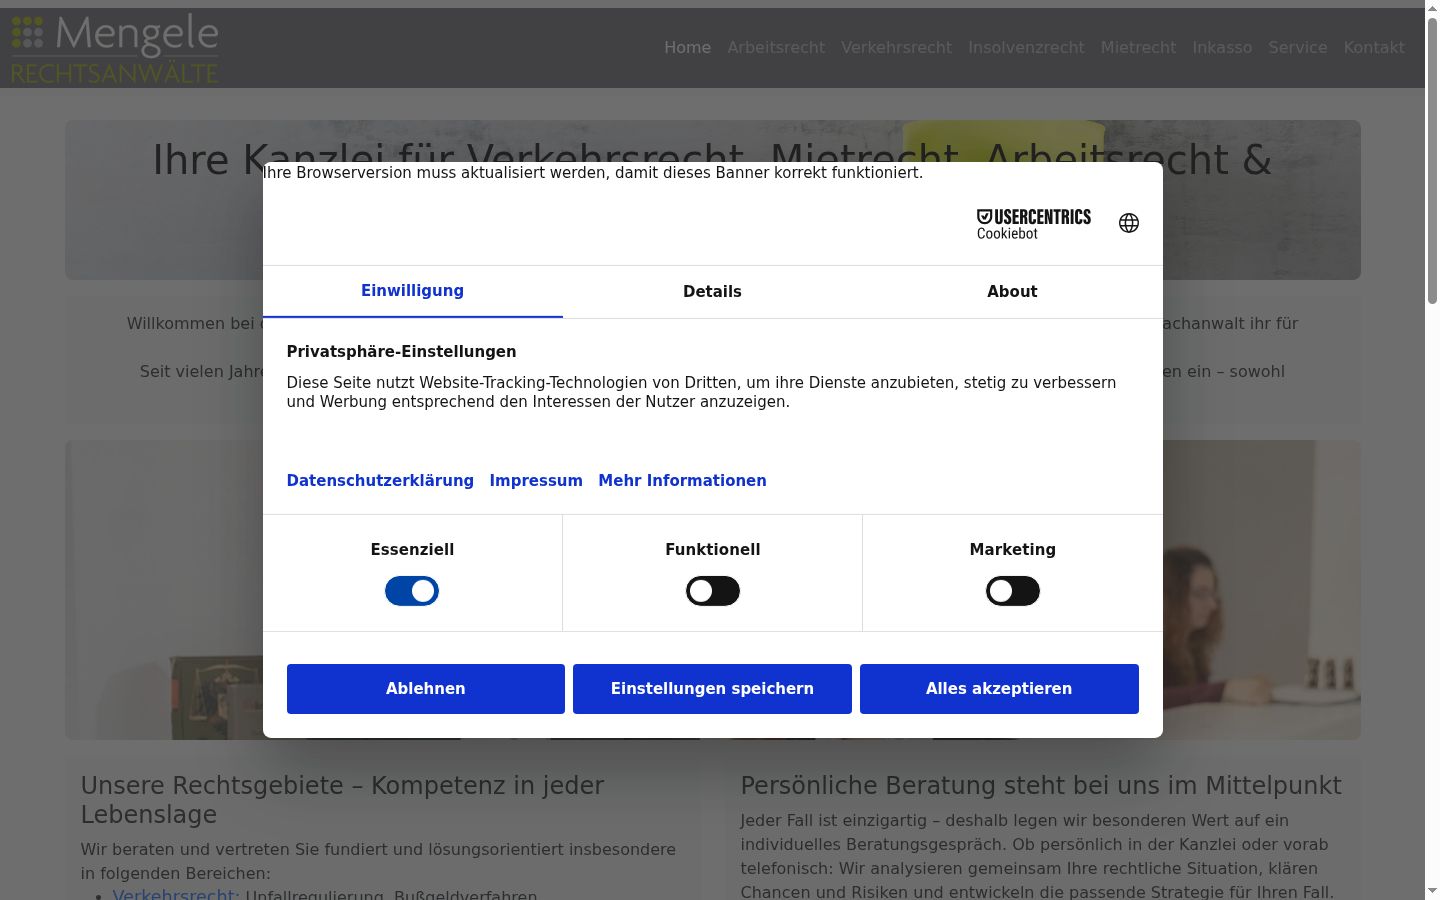1440x900 pixels.
Task: Open the About tab
Action: pyautogui.click(x=1013, y=292)
